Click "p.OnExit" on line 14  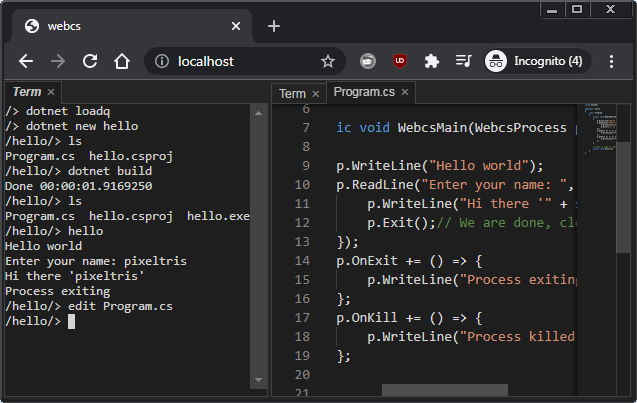[x=367, y=261]
